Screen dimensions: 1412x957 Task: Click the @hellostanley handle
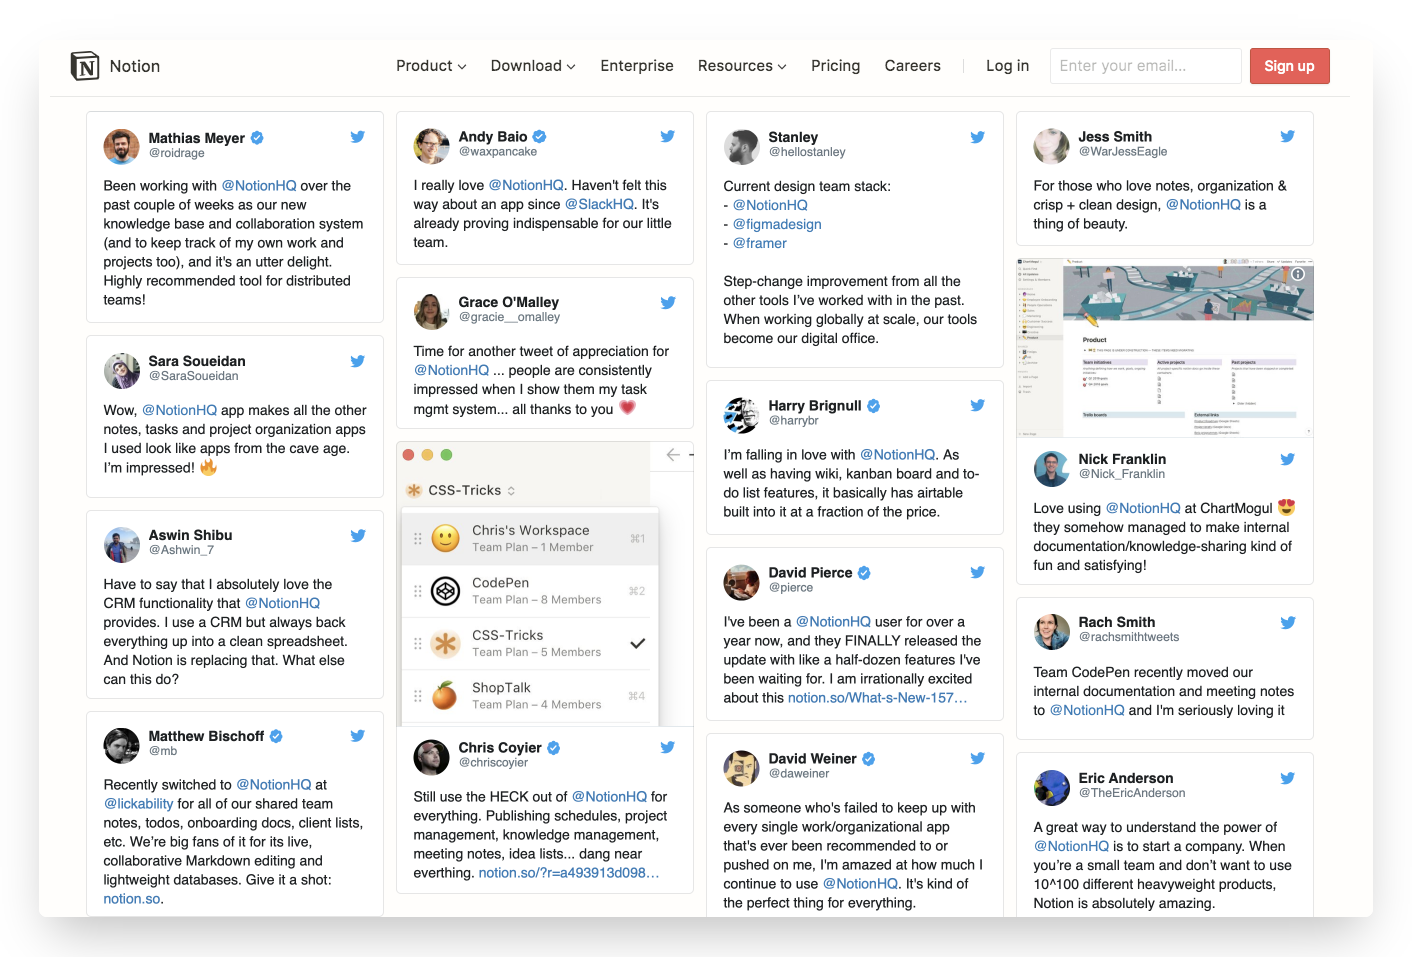806,152
